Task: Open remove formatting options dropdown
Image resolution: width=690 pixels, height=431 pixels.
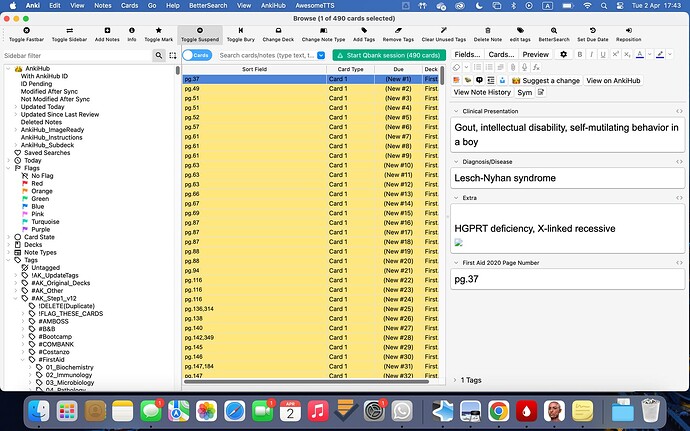Action: (x=466, y=67)
